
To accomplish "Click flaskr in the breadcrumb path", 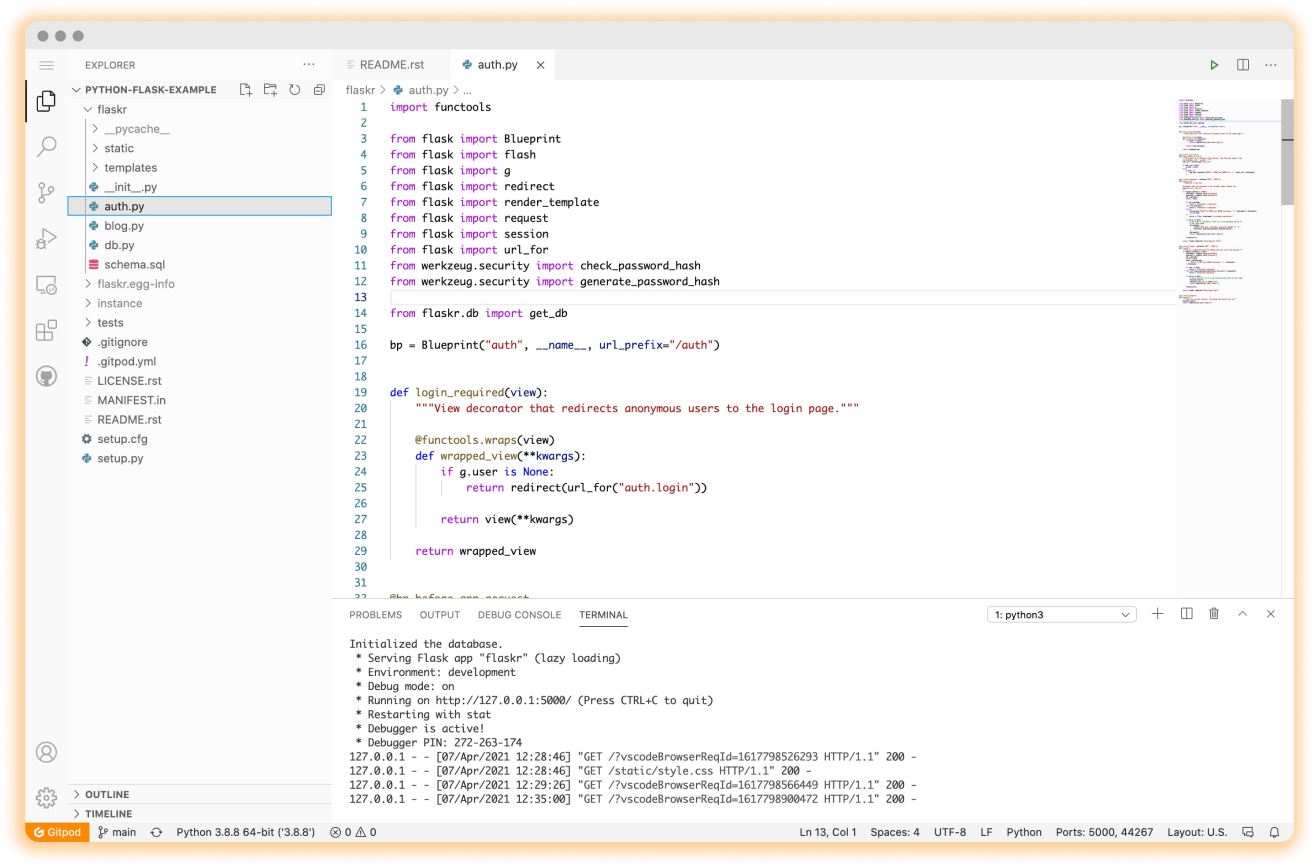I will click(x=360, y=90).
